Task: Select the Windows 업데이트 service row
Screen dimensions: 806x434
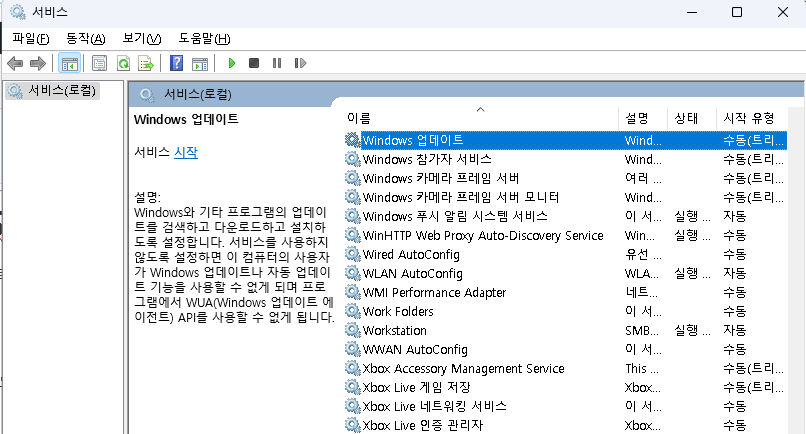Action: [565, 140]
